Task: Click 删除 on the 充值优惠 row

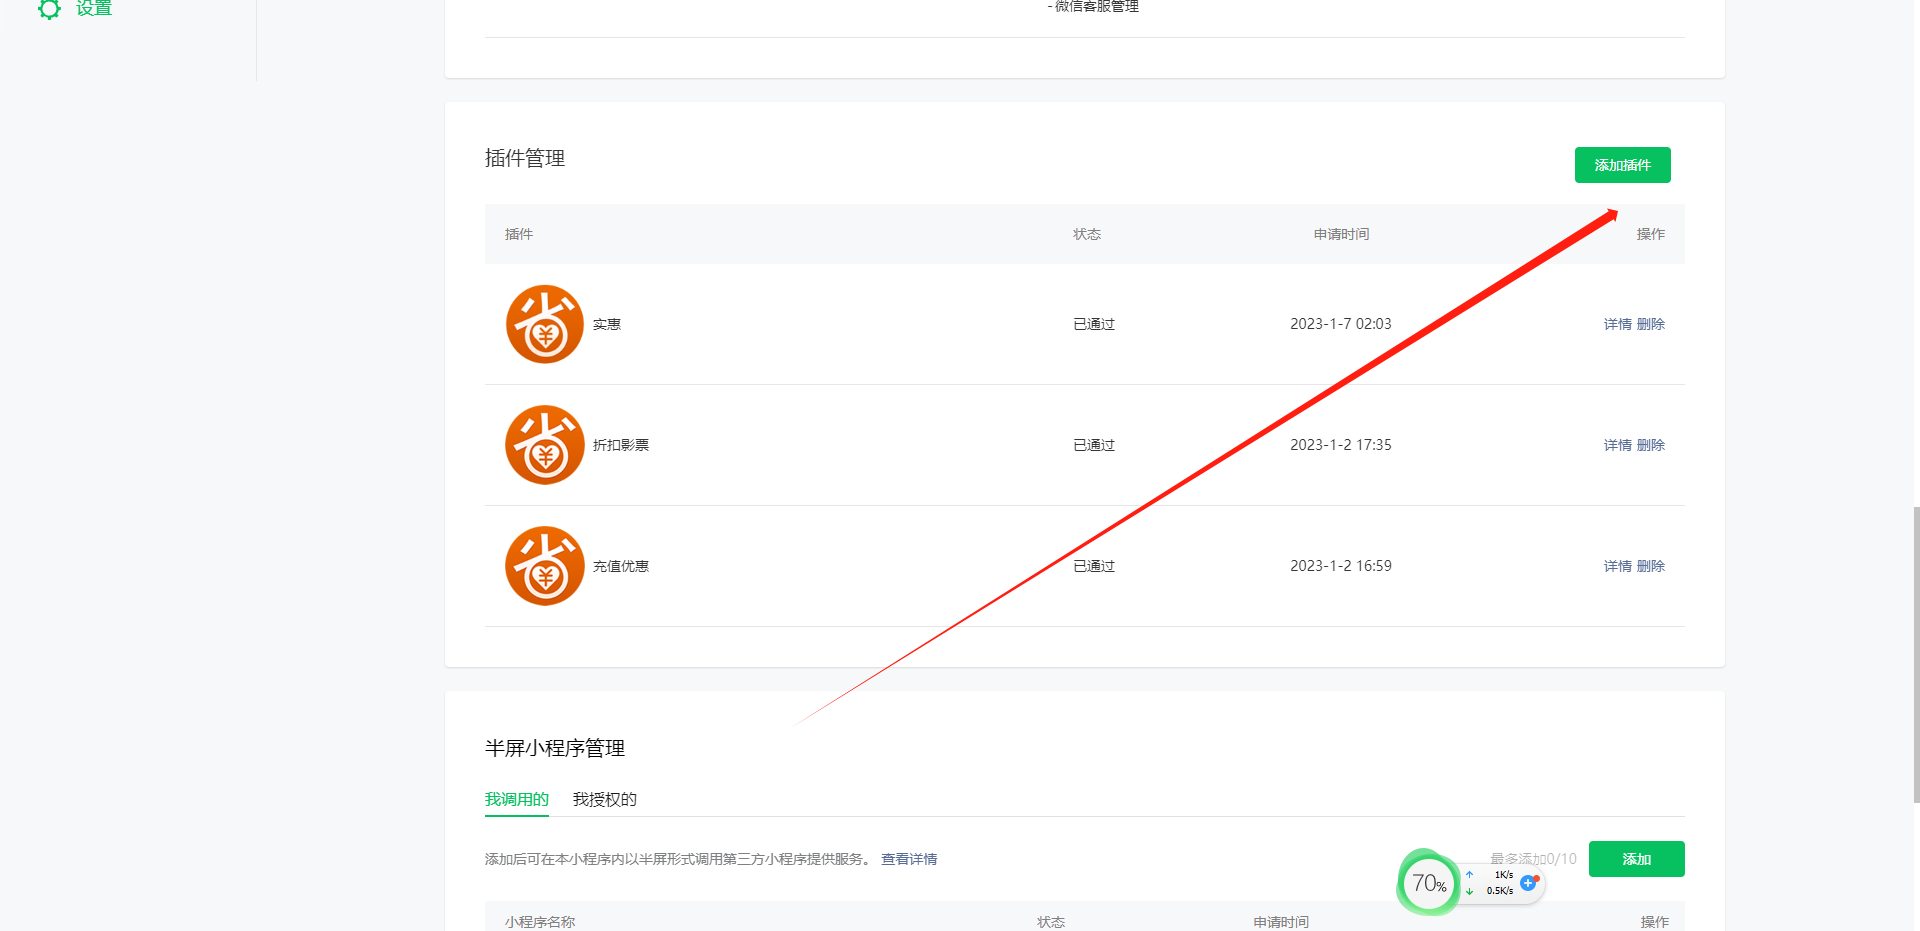Action: click(x=1651, y=566)
